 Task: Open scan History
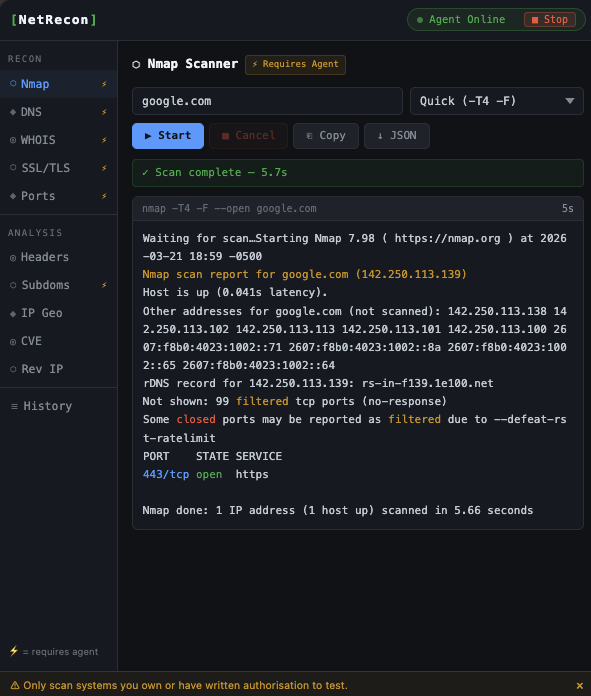58,406
